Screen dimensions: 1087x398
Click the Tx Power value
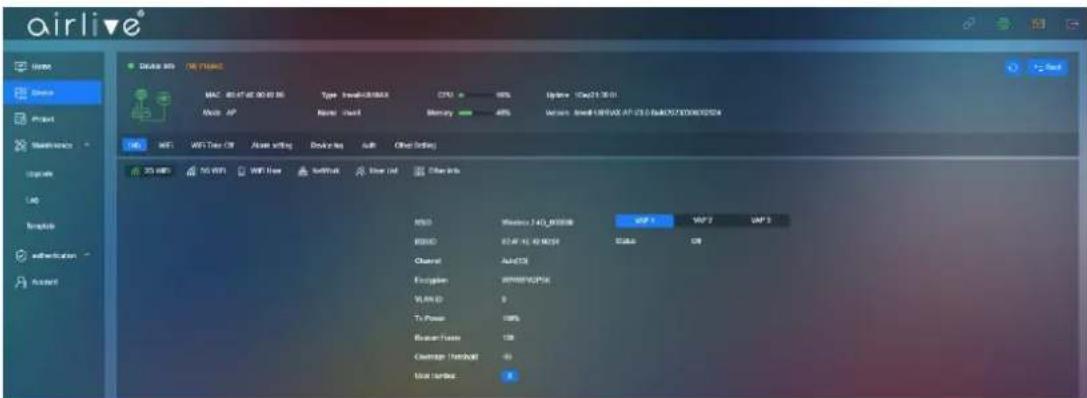tap(510, 318)
